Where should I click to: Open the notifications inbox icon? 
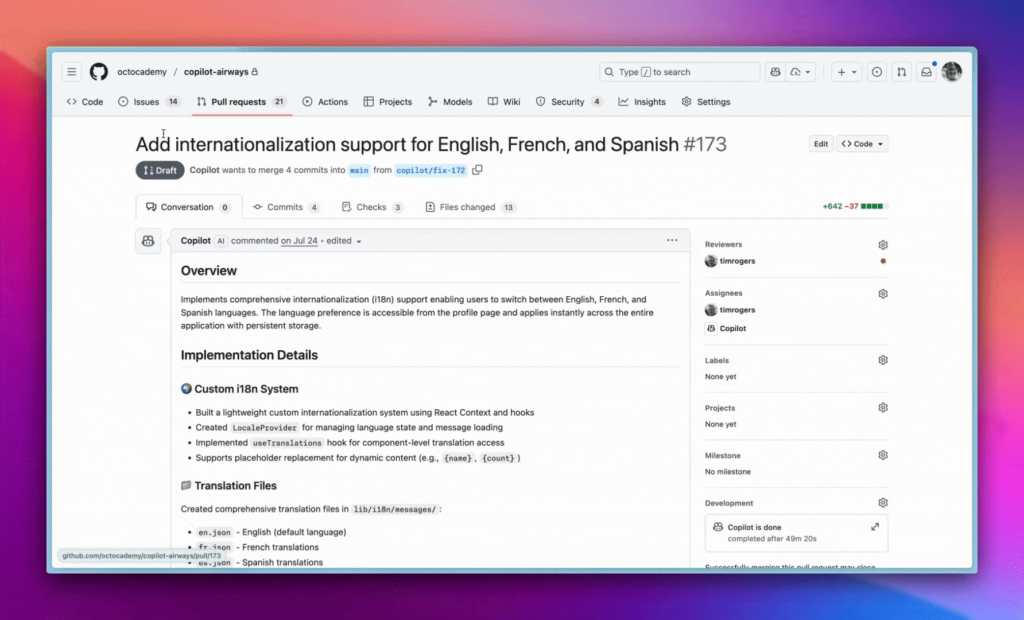[x=926, y=72]
